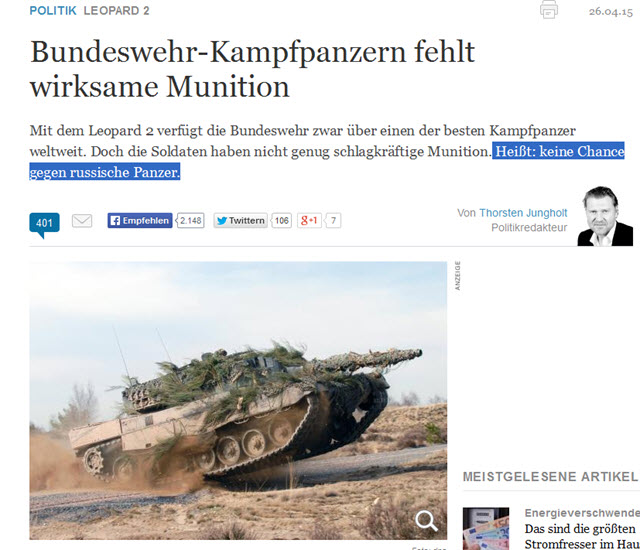The image size is (640, 550).
Task: Click the Facebook Empfehlen button
Action: click(140, 221)
